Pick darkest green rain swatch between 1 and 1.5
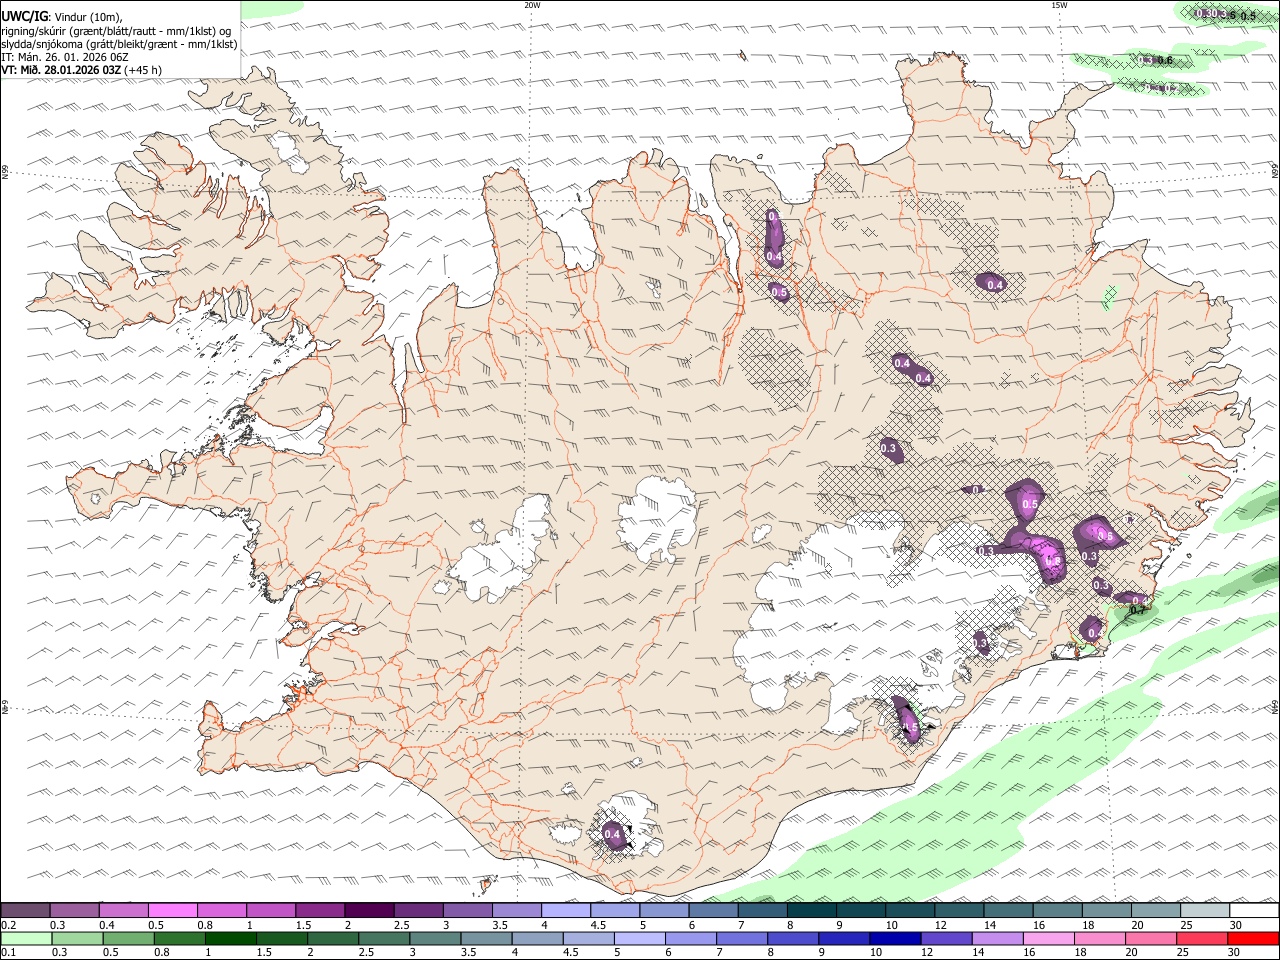This screenshot has width=1280, height=960. tap(230, 938)
